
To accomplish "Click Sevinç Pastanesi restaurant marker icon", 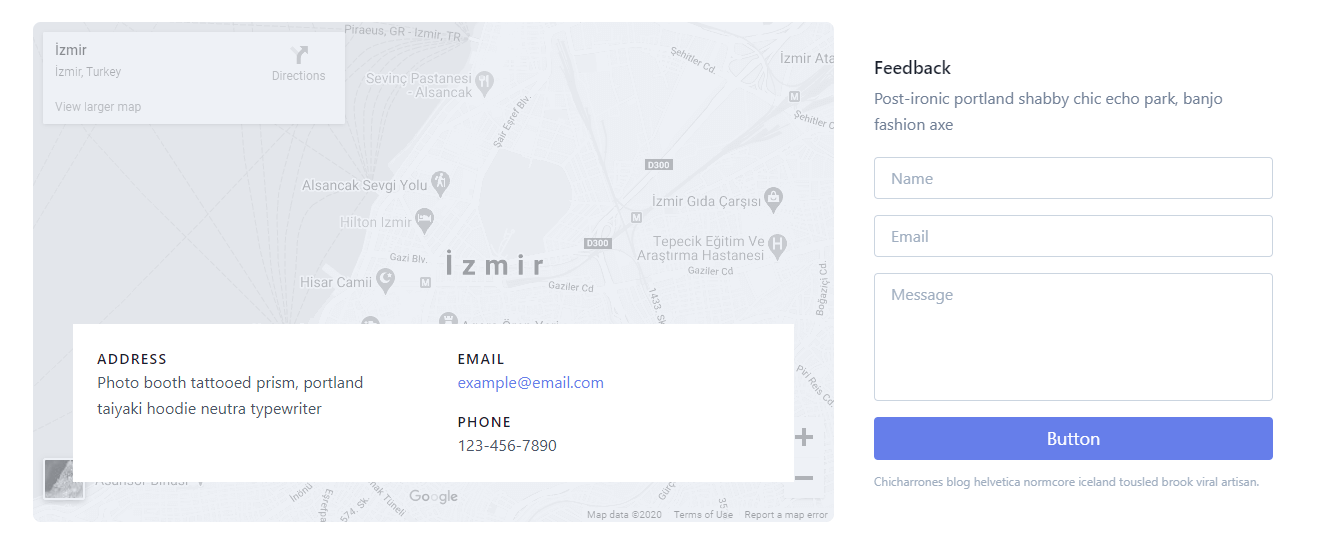I will tap(484, 79).
